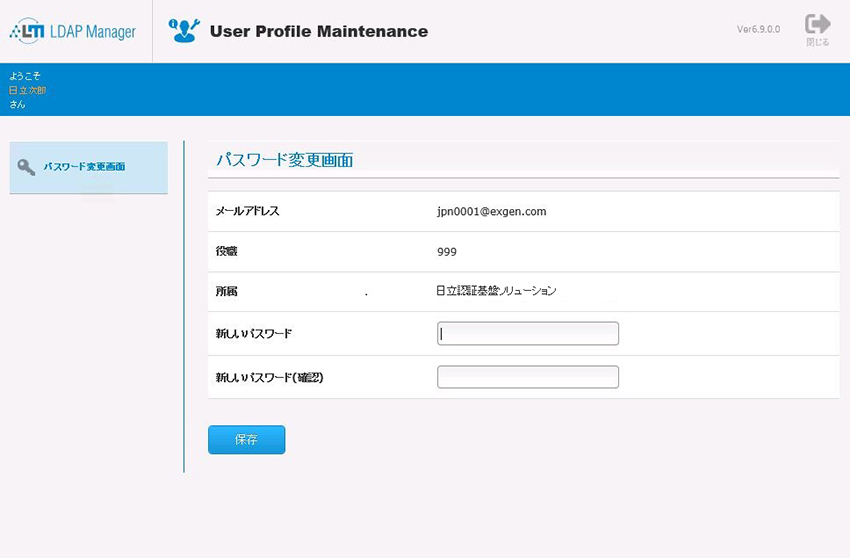This screenshot has width=850, height=558.
Task: Click the 新しいパスワード(確認) field label
Action: (270, 378)
